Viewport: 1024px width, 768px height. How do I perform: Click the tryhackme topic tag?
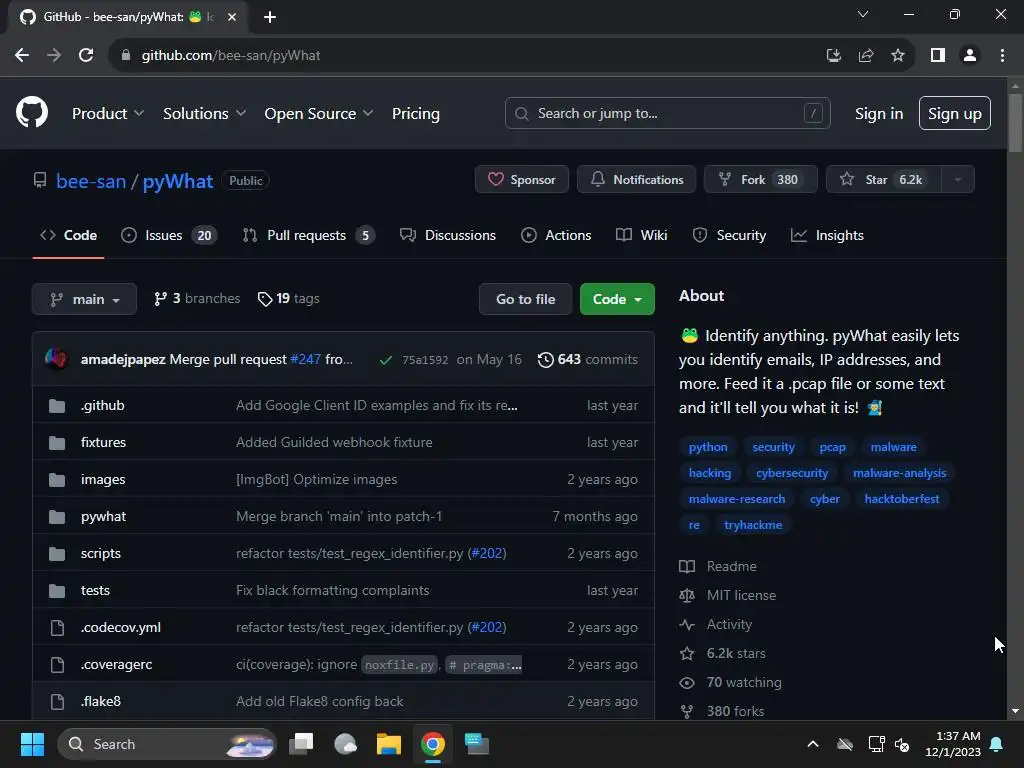[753, 525]
